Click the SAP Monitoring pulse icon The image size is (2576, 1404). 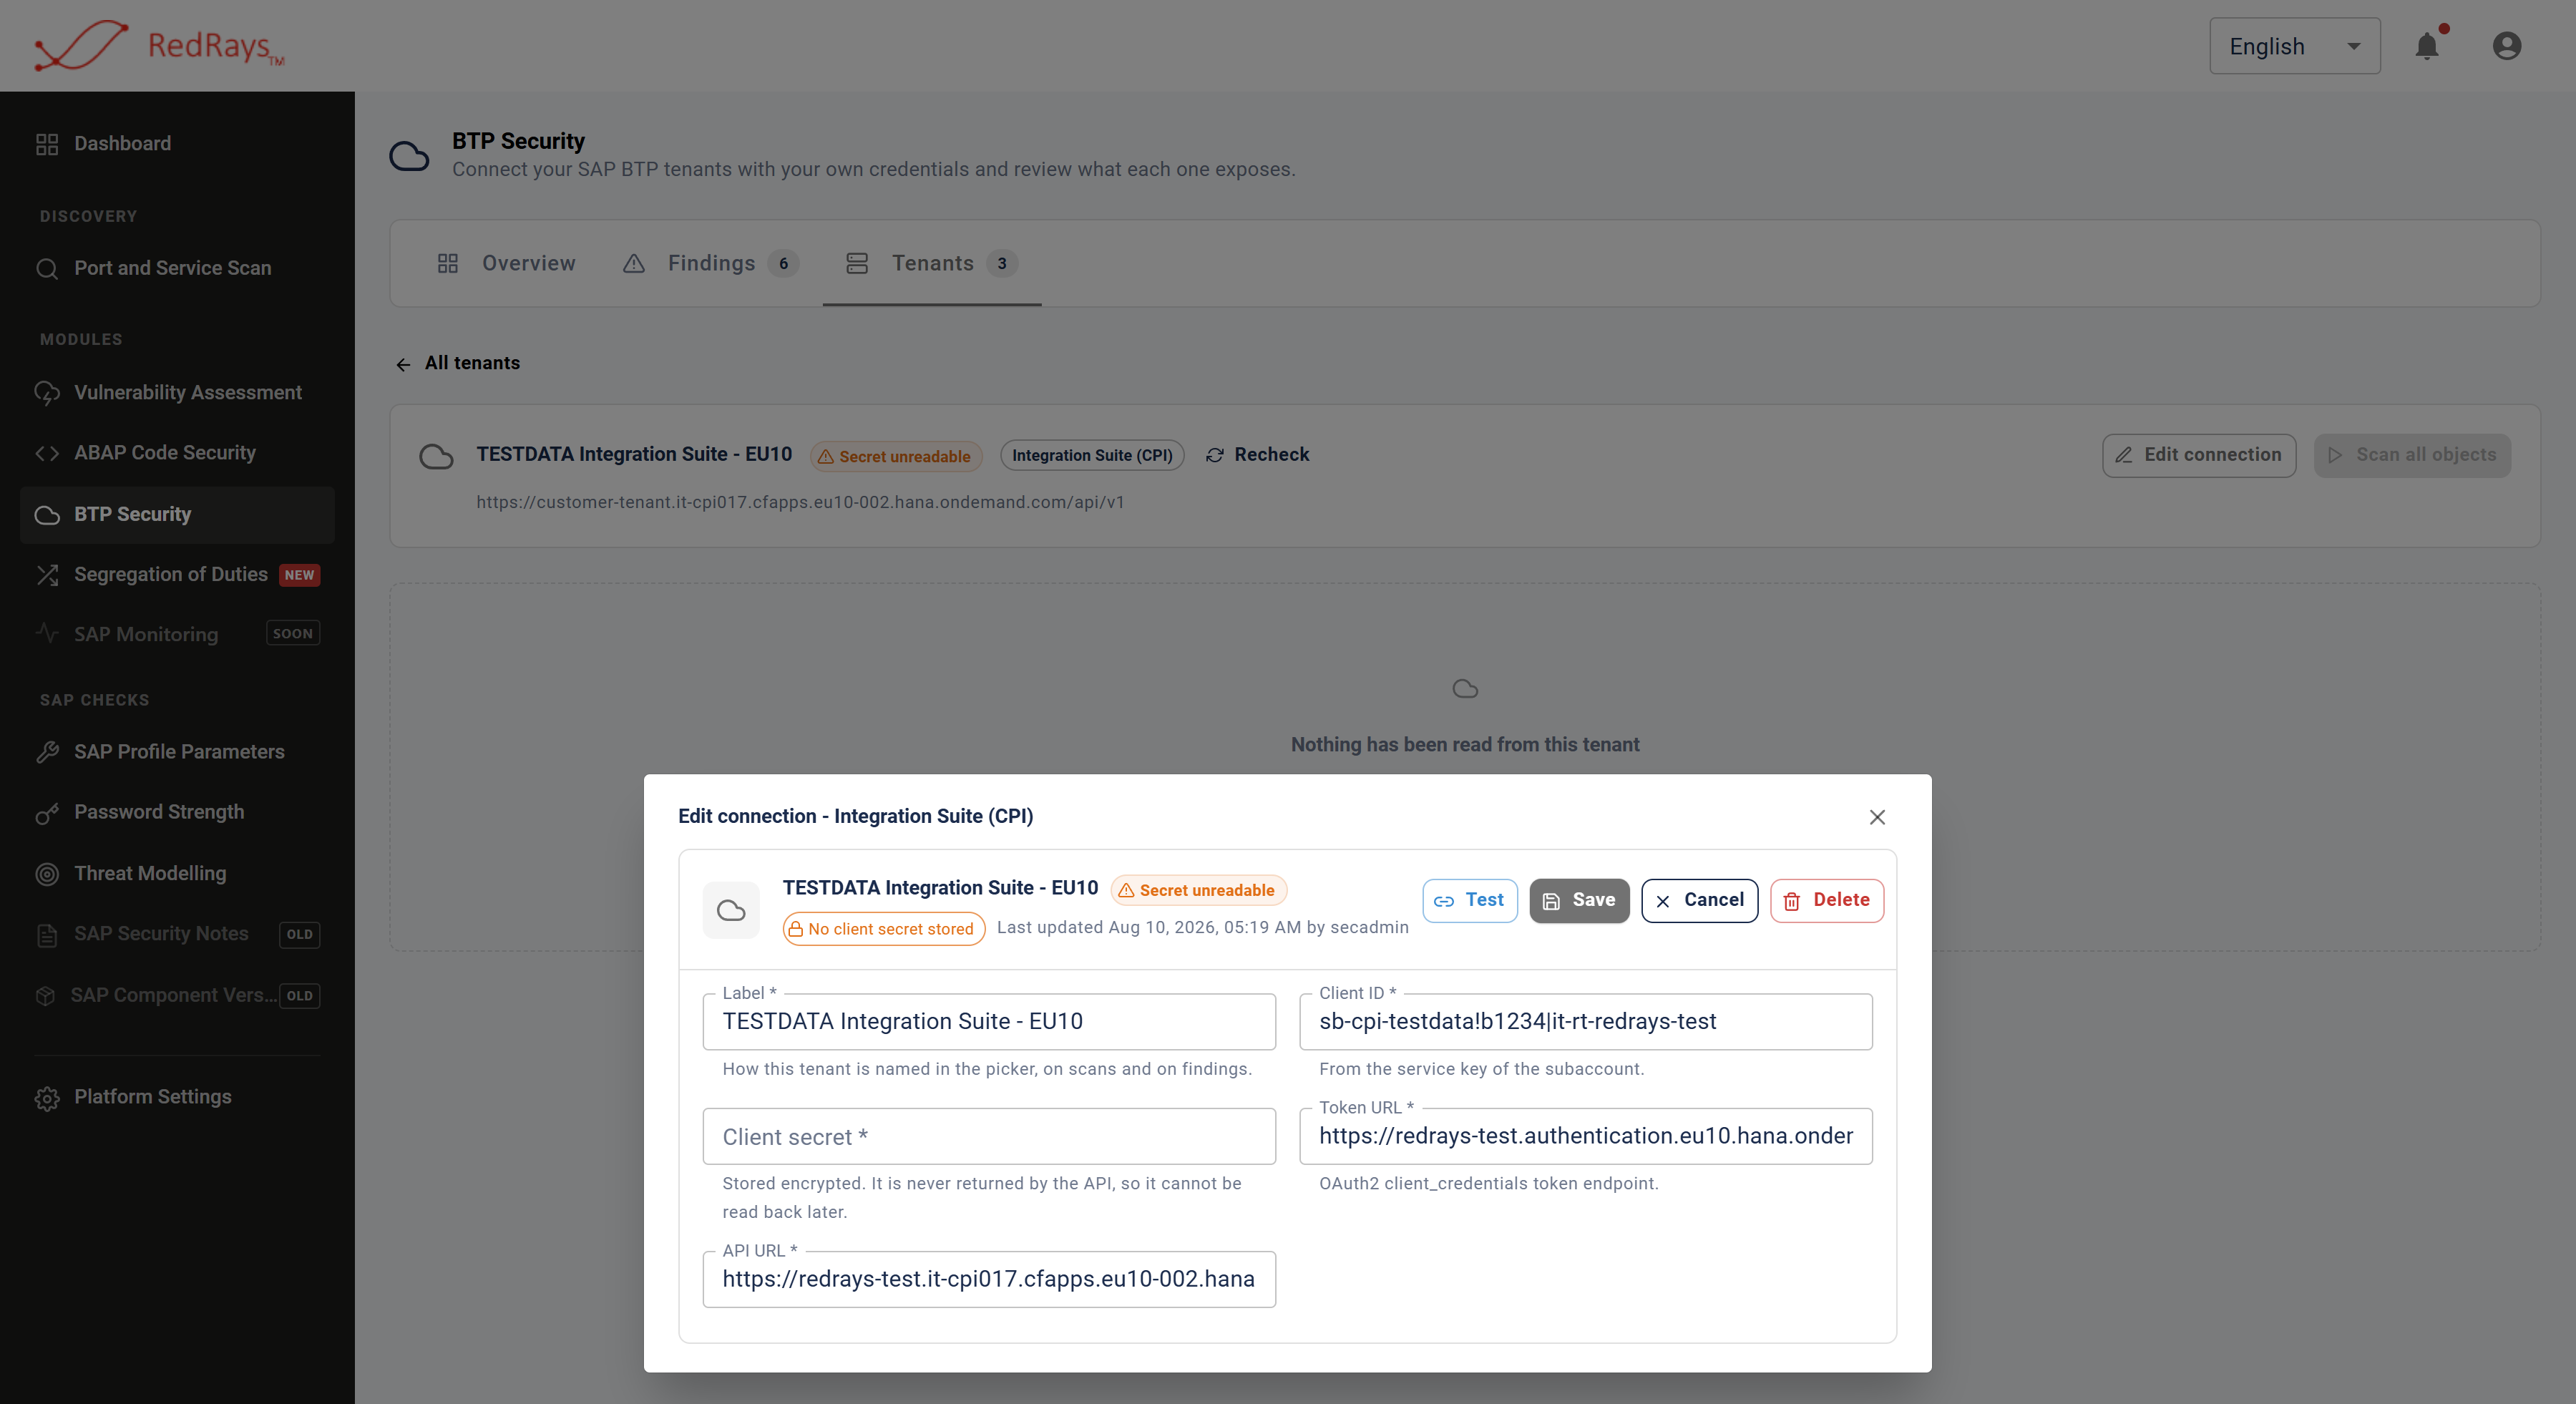tap(47, 634)
